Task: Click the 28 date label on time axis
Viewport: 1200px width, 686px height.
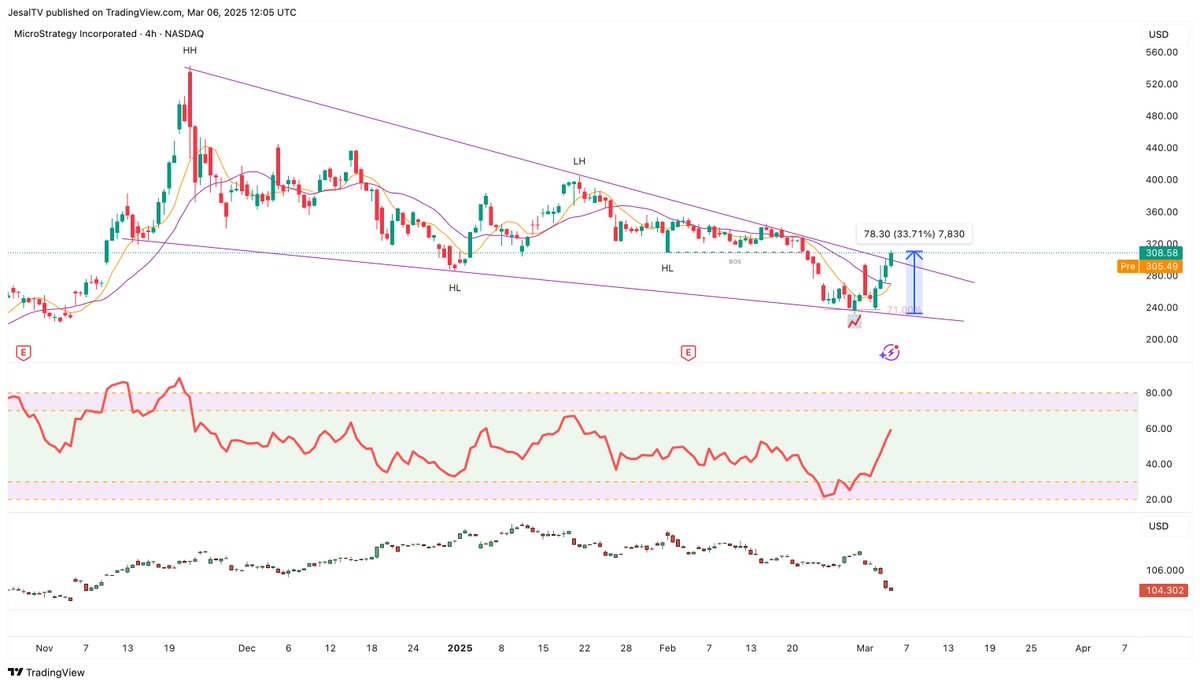Action: pos(626,648)
